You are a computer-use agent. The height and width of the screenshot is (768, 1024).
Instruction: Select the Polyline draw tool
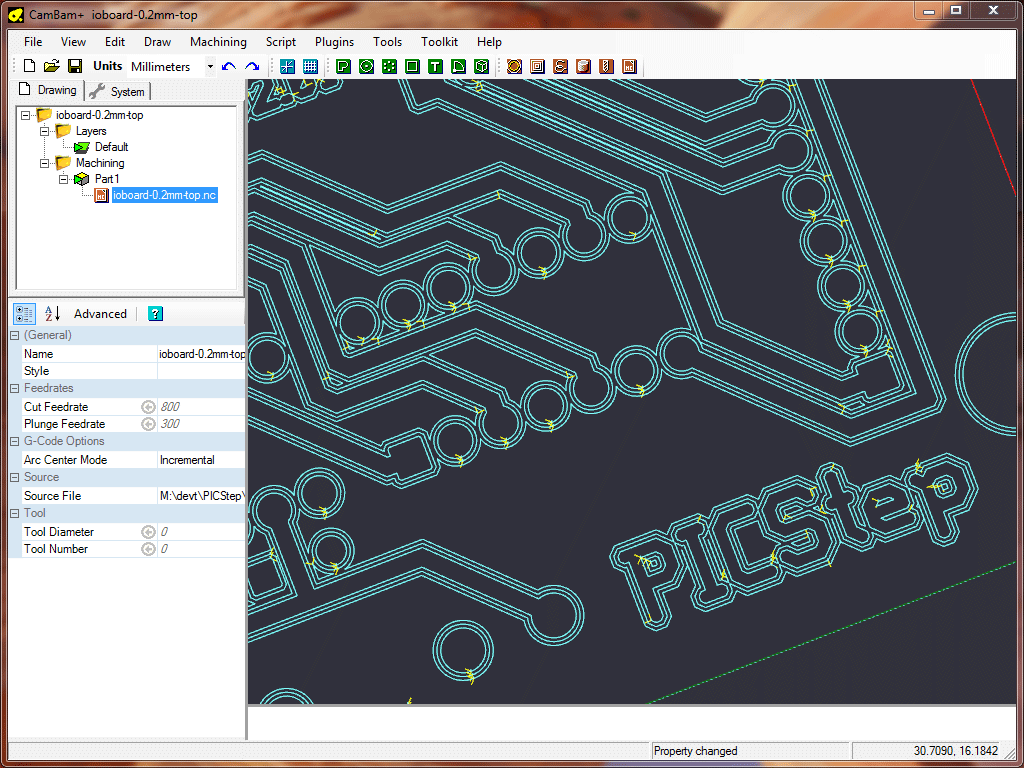pyautogui.click(x=343, y=66)
